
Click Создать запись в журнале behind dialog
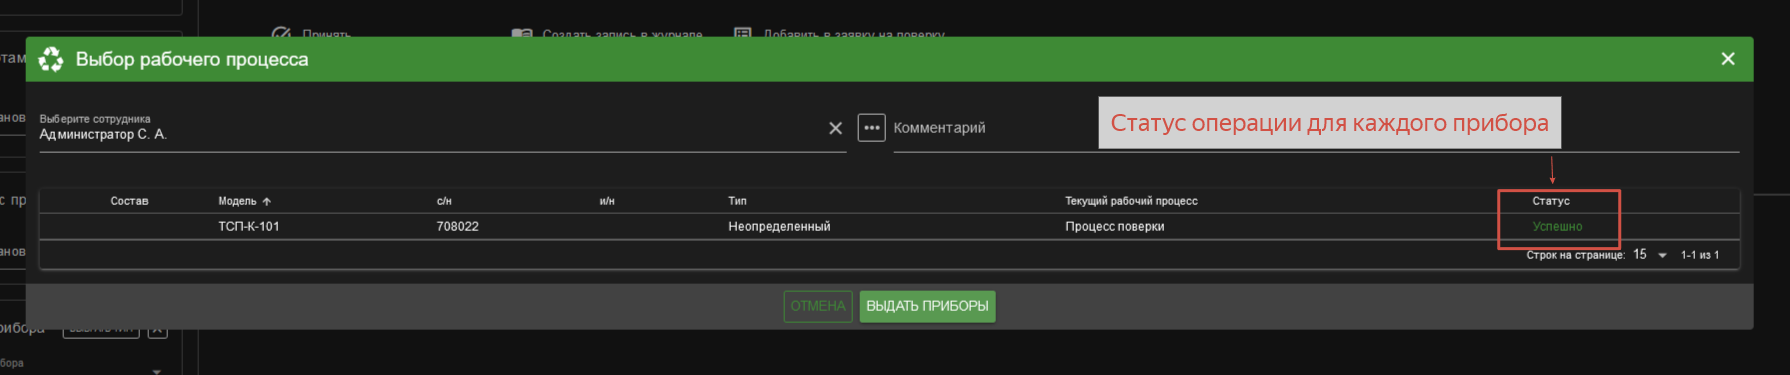pos(607,34)
